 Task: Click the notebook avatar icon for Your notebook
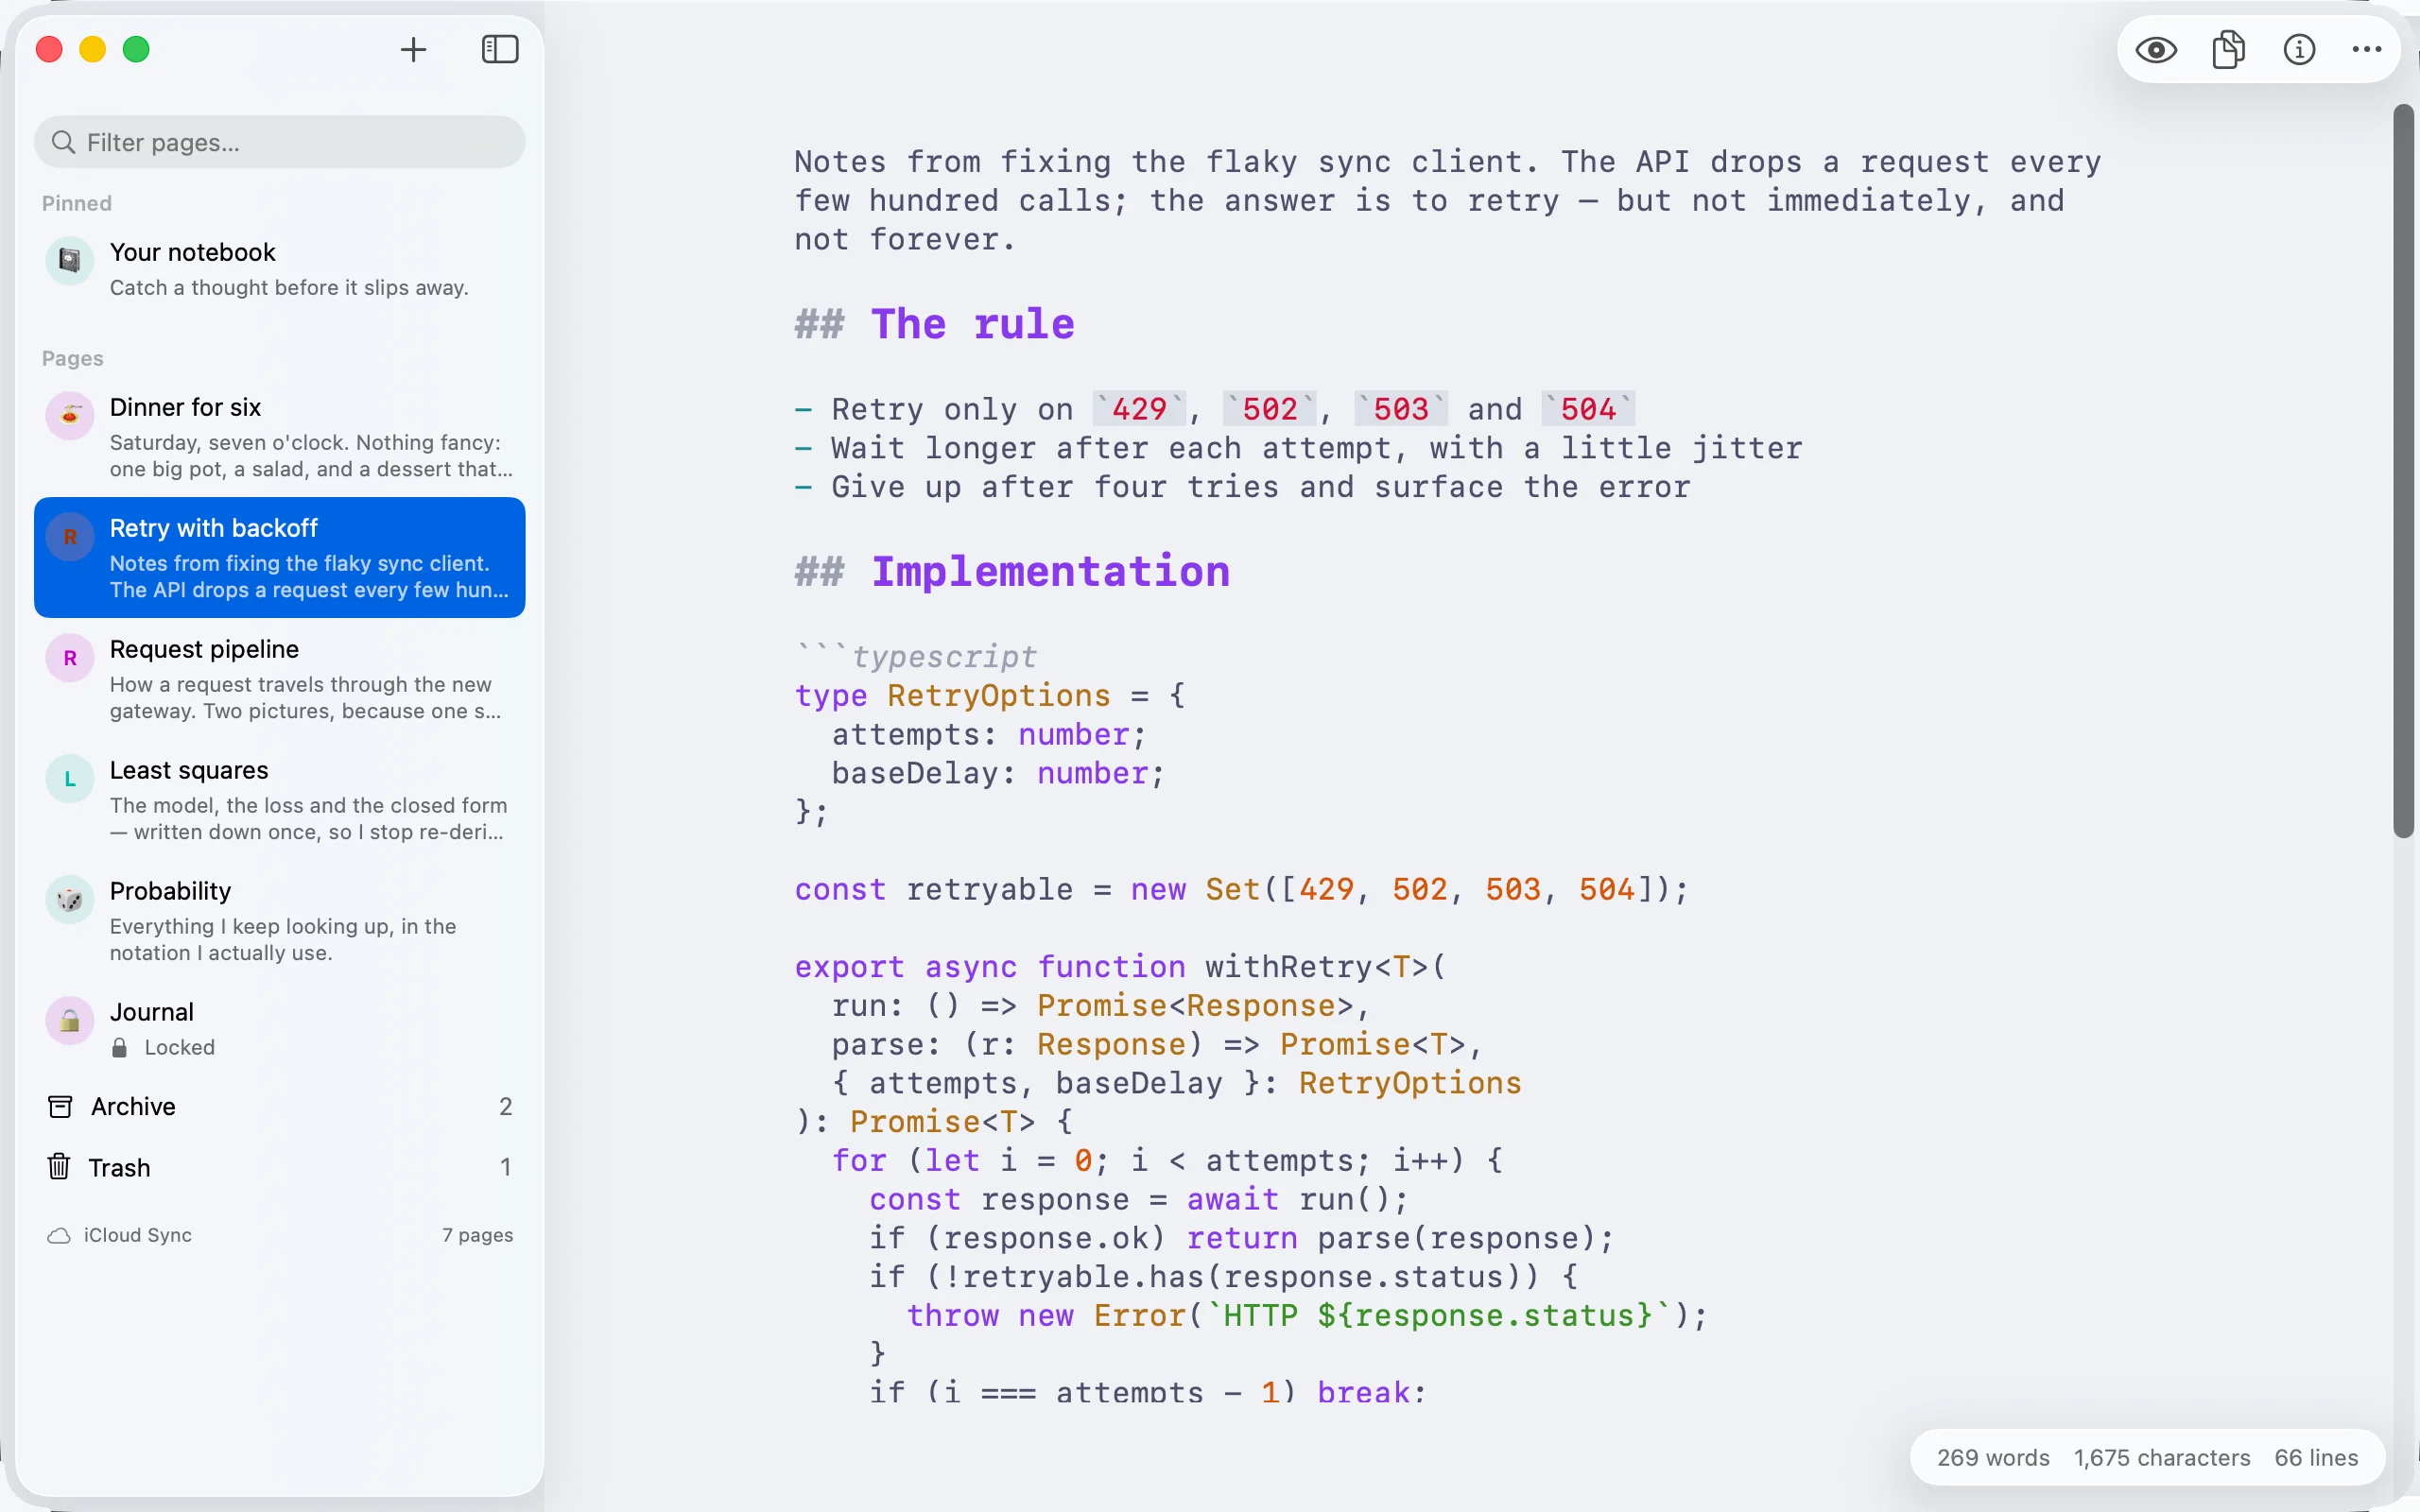click(x=70, y=261)
